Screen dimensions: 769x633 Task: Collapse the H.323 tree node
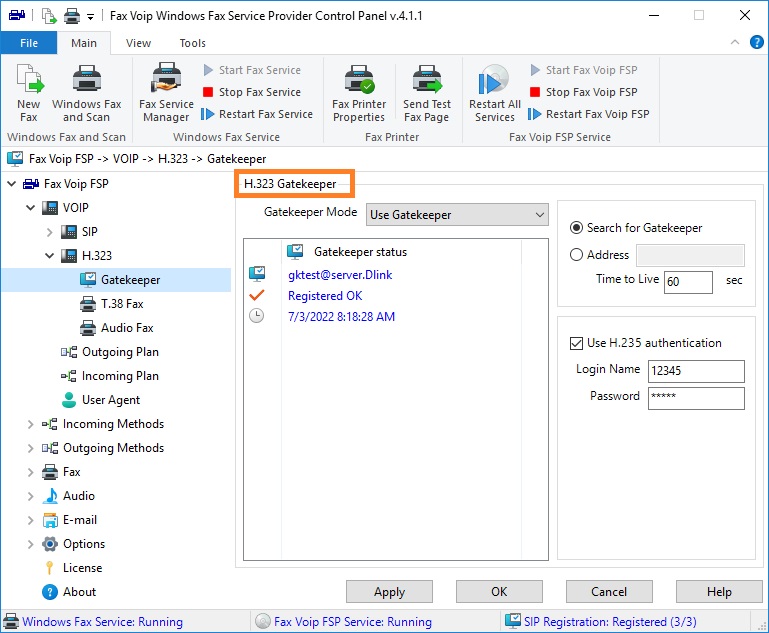(x=49, y=256)
